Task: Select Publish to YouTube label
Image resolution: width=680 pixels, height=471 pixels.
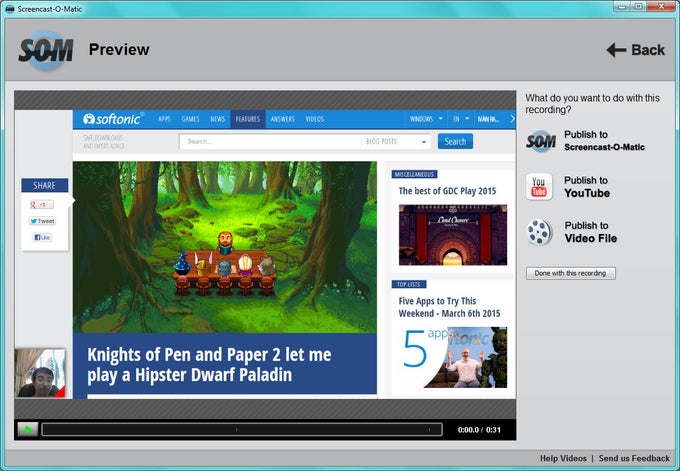Action: point(587,186)
